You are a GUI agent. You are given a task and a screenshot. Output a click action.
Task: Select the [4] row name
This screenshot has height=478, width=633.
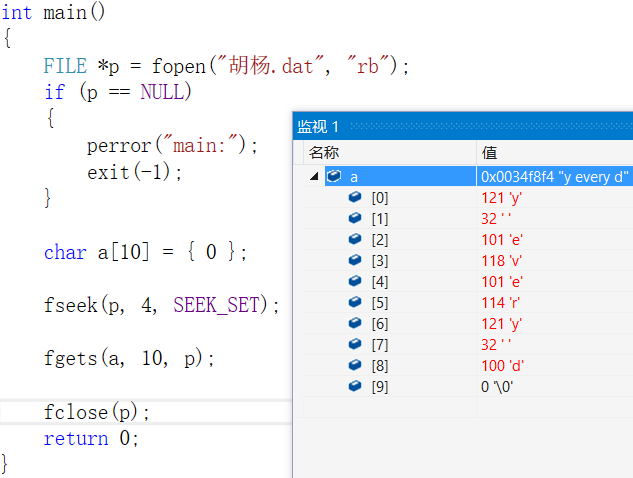click(380, 282)
